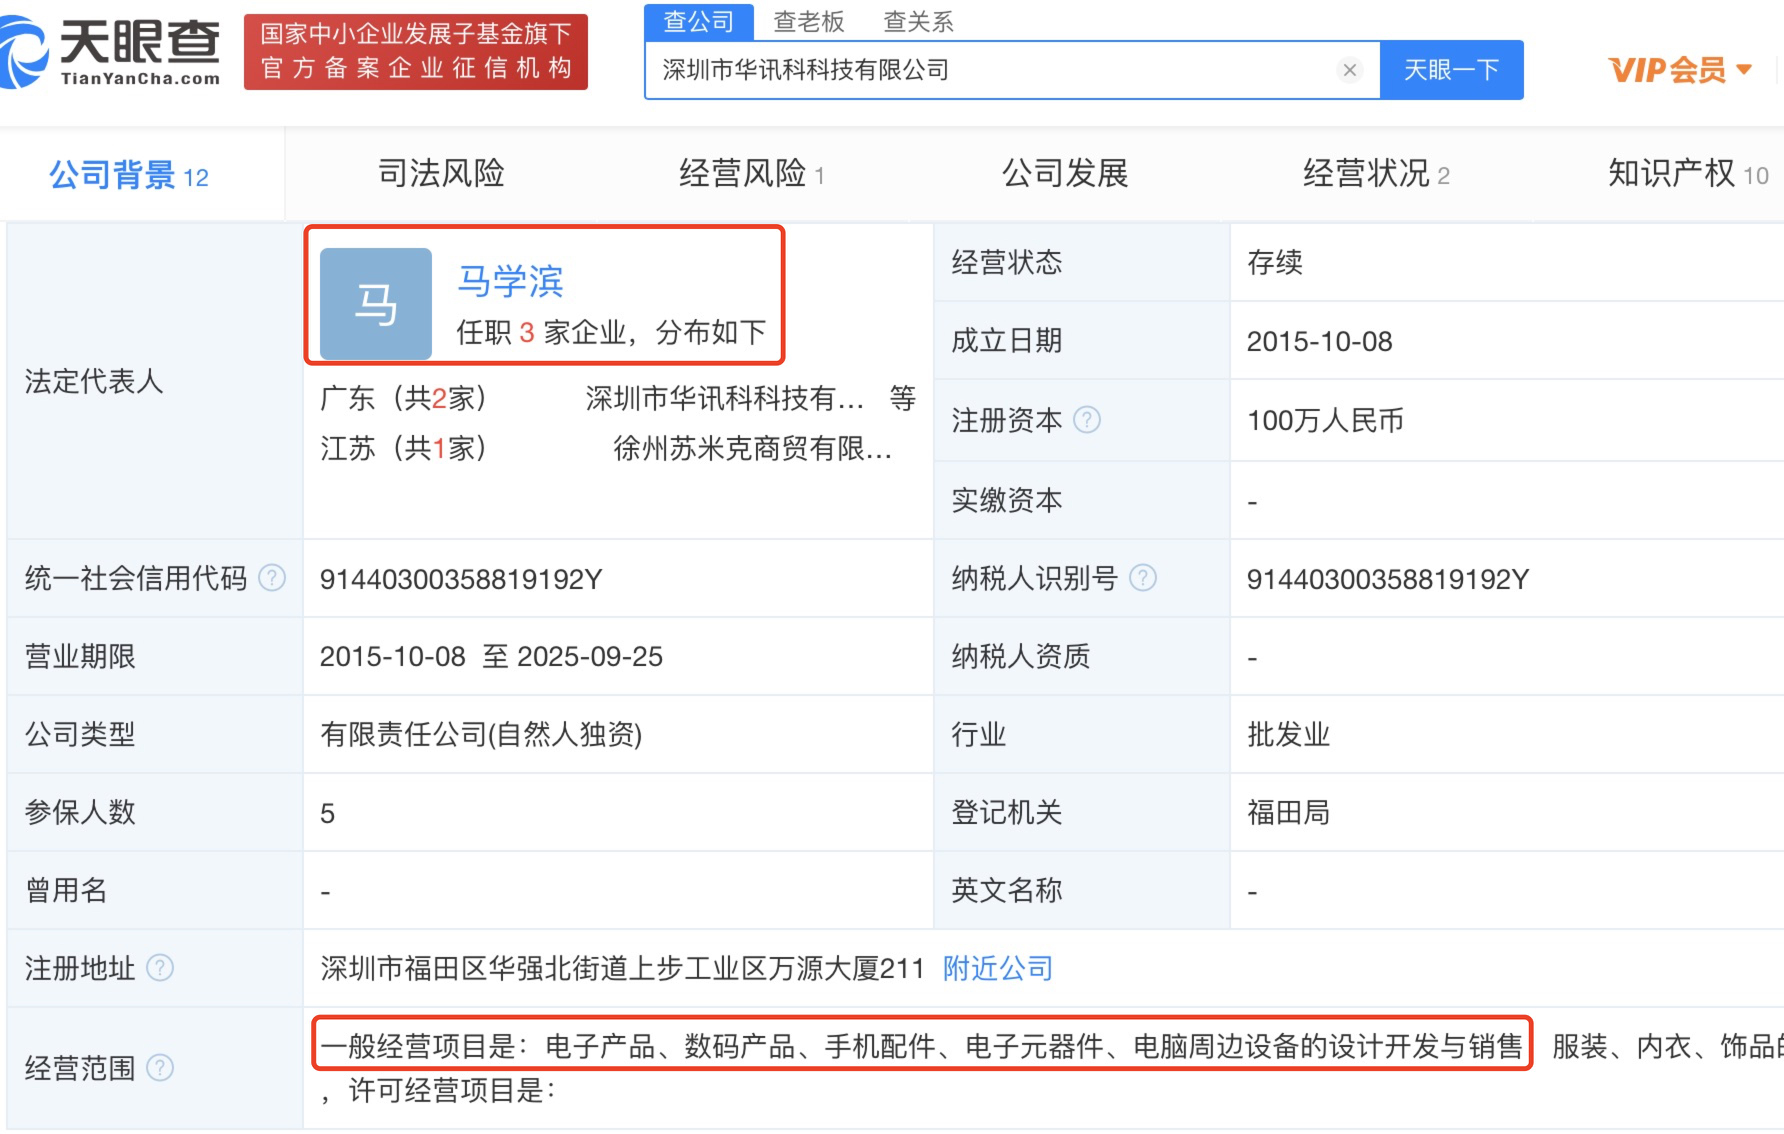Open the 马学滨 person profile link
This screenshot has width=1784, height=1134.
tap(512, 281)
